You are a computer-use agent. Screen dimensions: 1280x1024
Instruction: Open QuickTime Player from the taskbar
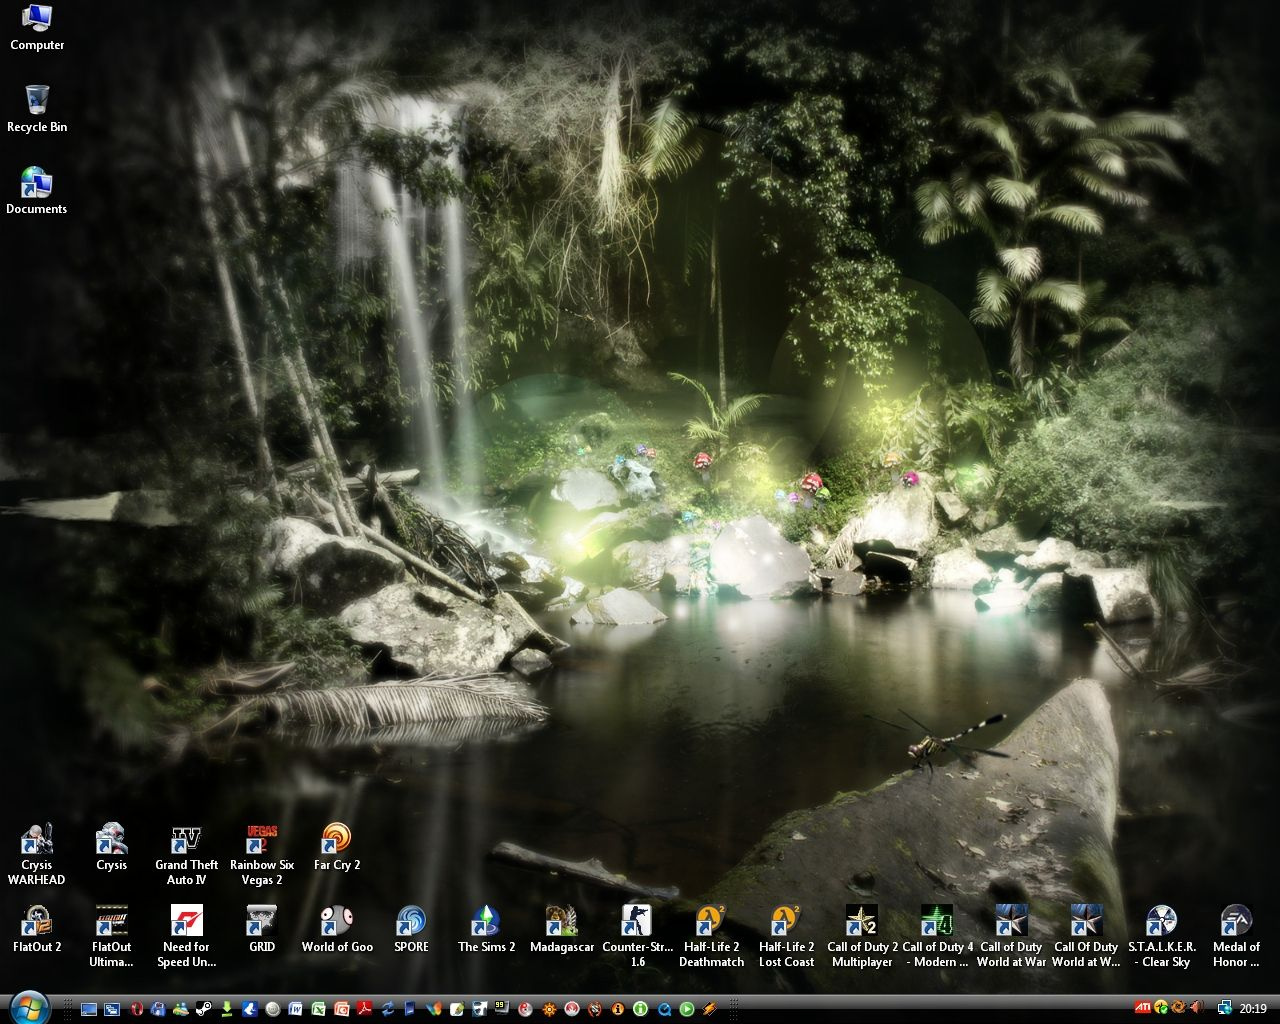[x=663, y=1009]
